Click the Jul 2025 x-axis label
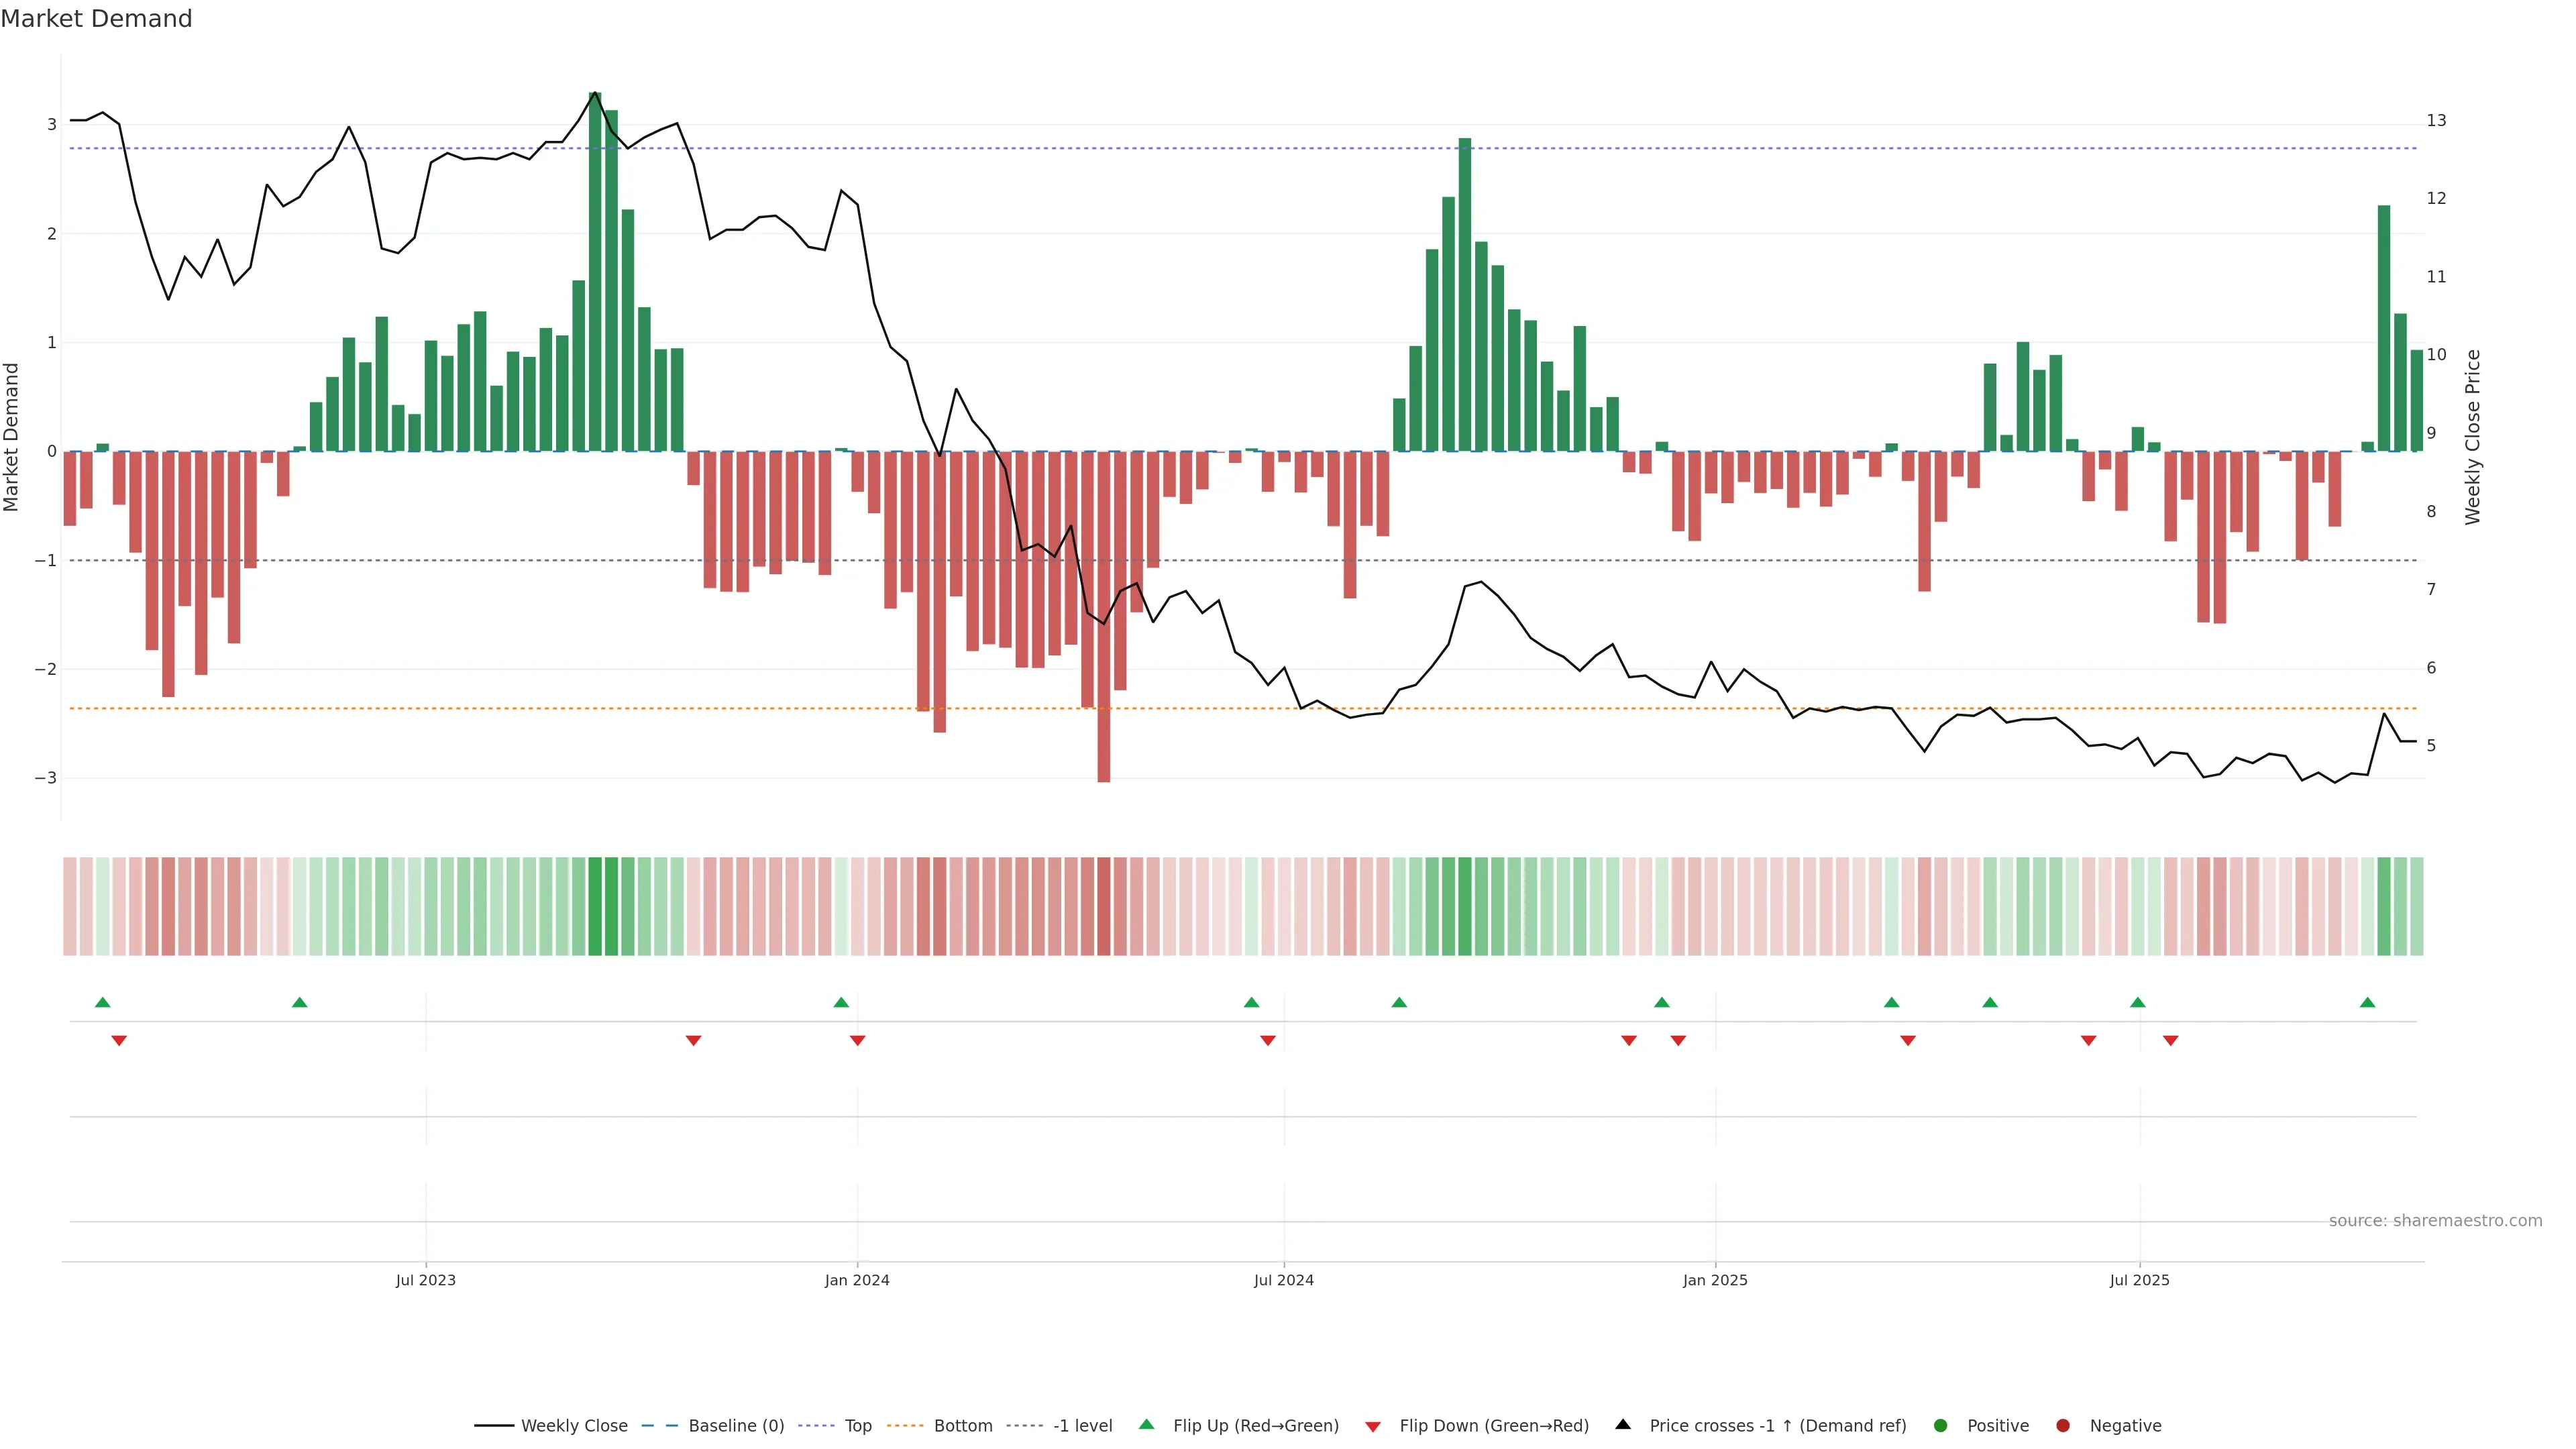Image resolution: width=2576 pixels, height=1449 pixels. pyautogui.click(x=2139, y=1280)
